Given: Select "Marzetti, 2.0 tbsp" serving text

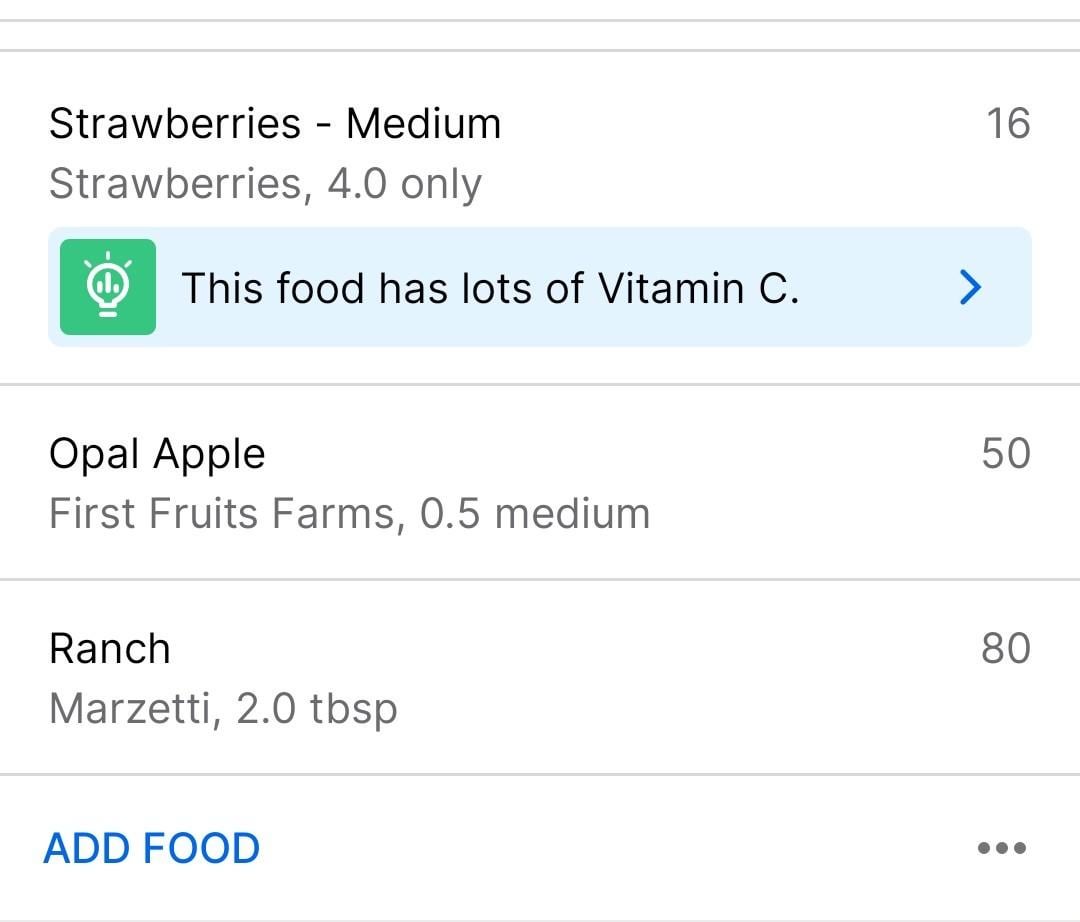Looking at the screenshot, I should click(x=223, y=709).
